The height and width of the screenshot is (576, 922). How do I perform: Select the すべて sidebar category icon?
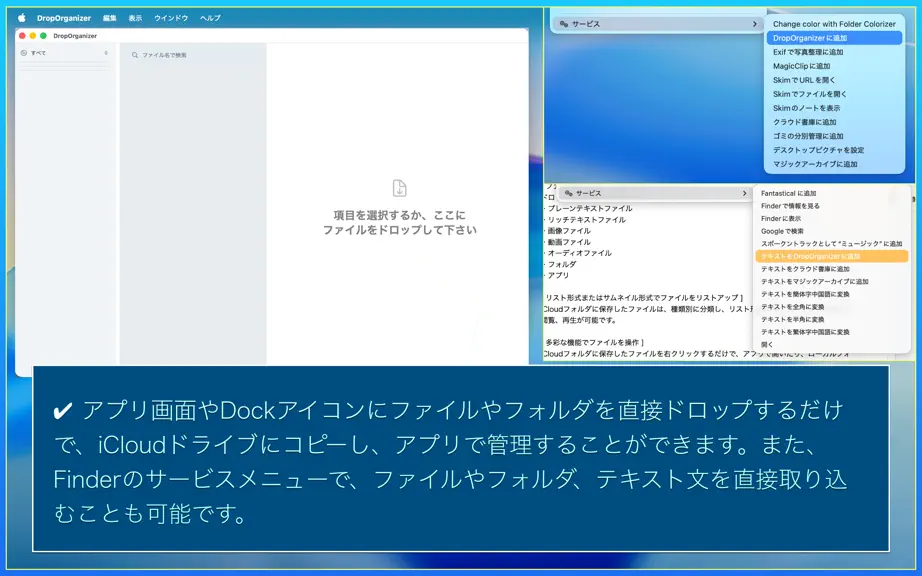point(24,53)
